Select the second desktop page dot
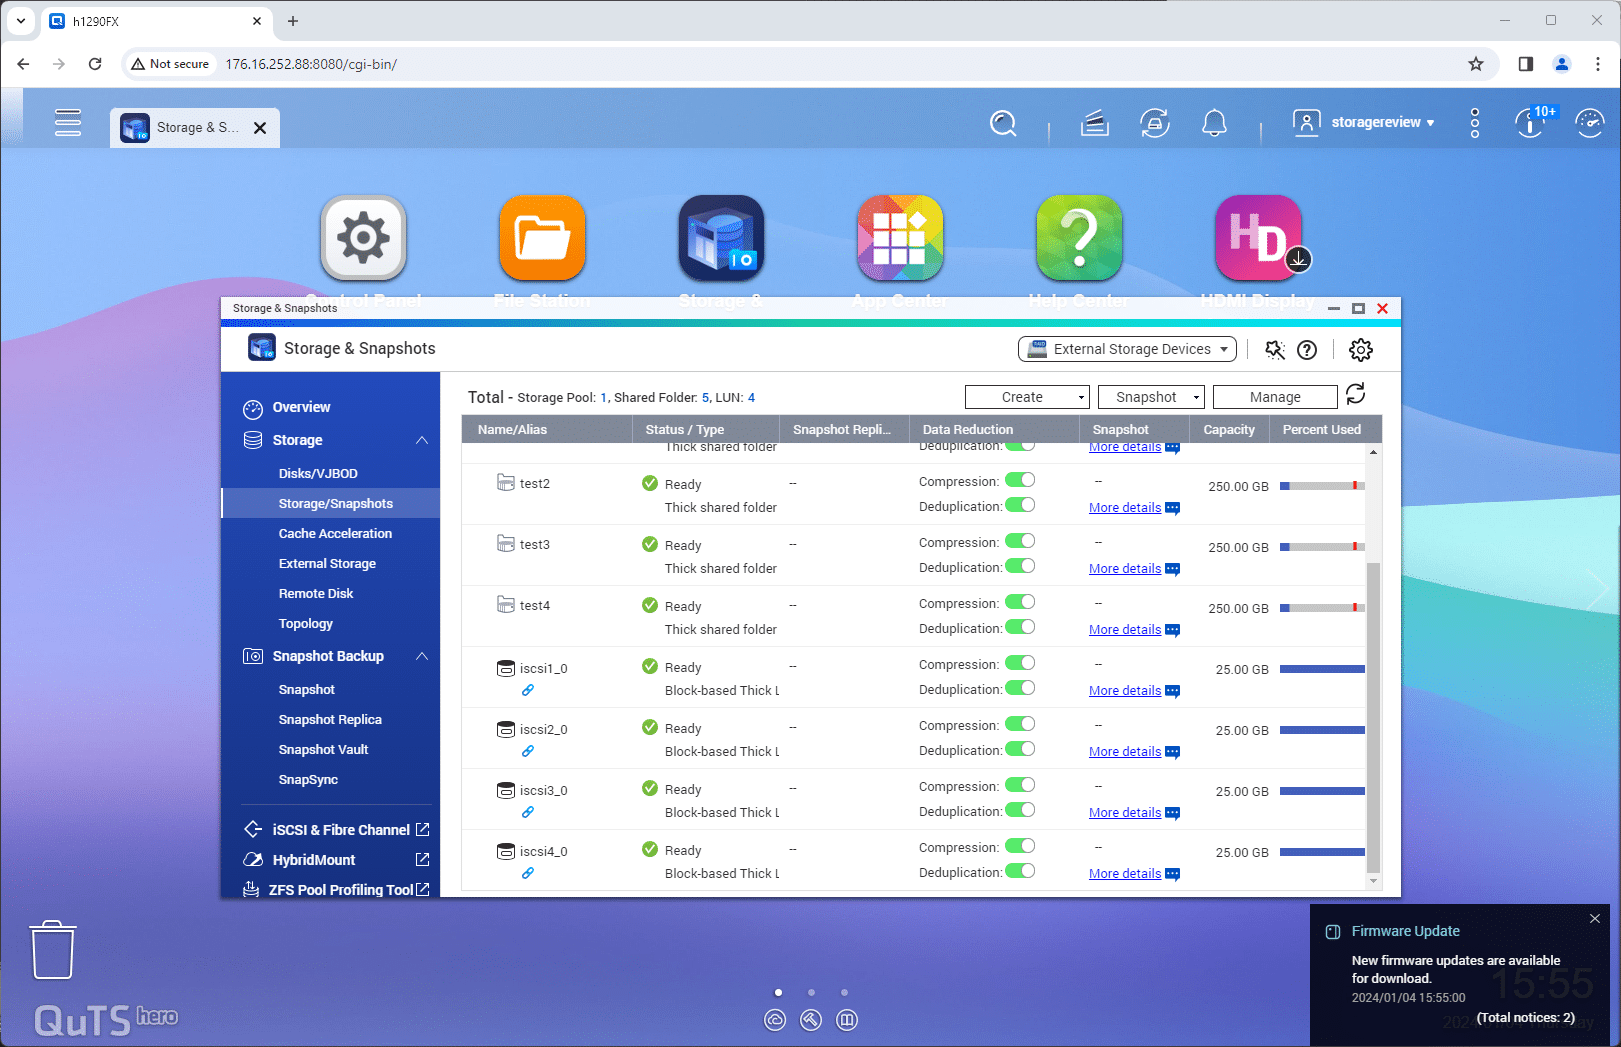Screen dimensions: 1621x1047 (x=811, y=993)
